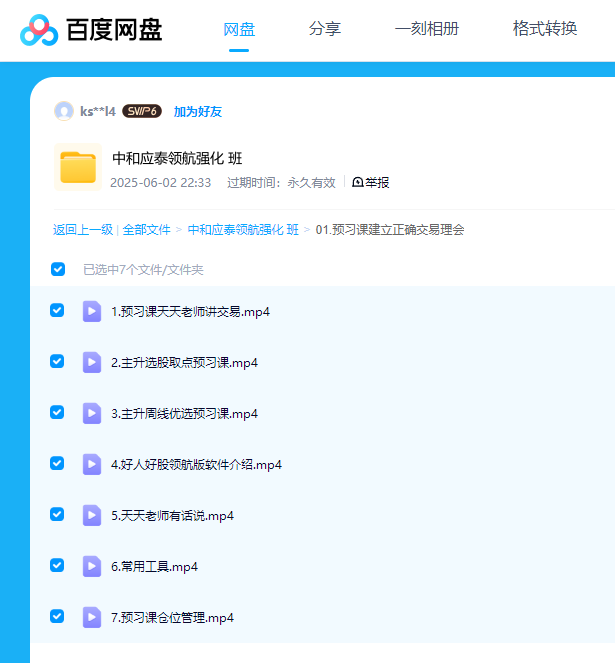
Task: Click the SVIP6 membership badge
Action: pos(142,111)
